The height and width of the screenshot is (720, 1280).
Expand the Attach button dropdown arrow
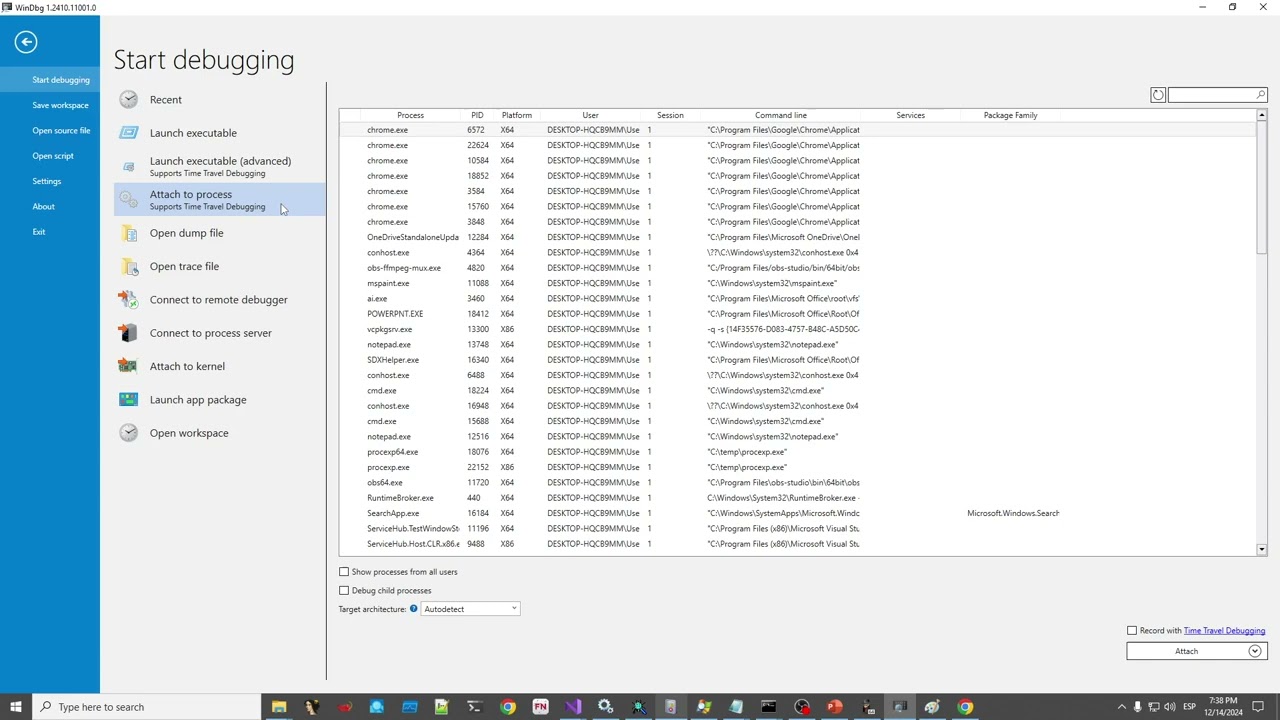click(x=1255, y=652)
